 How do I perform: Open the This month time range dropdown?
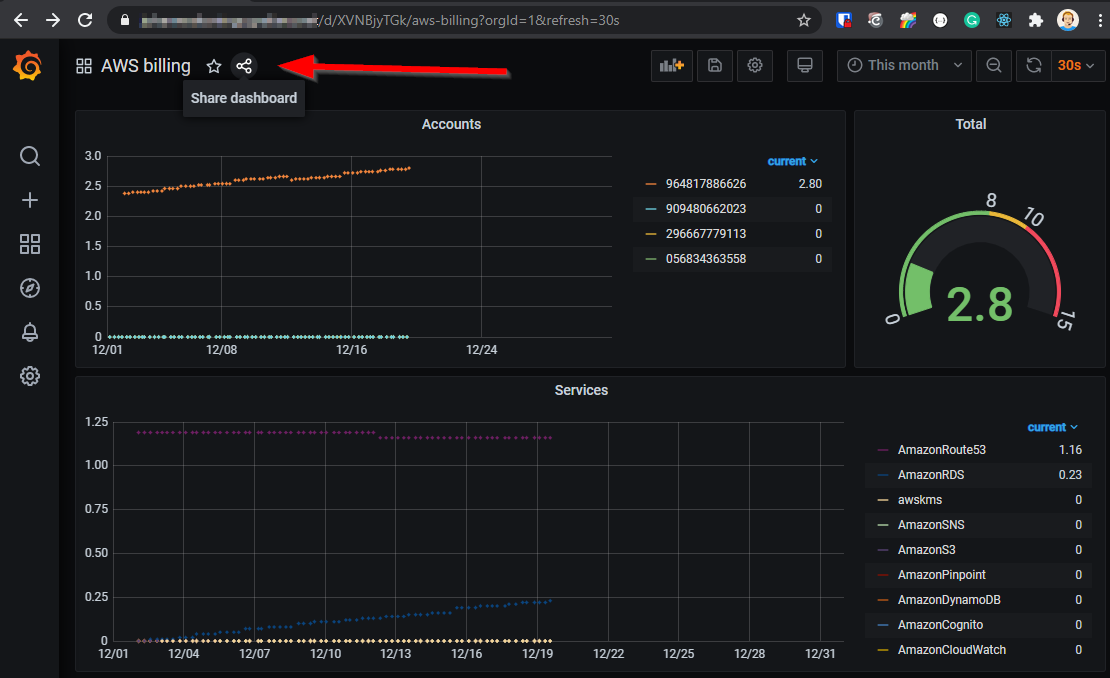(903, 65)
